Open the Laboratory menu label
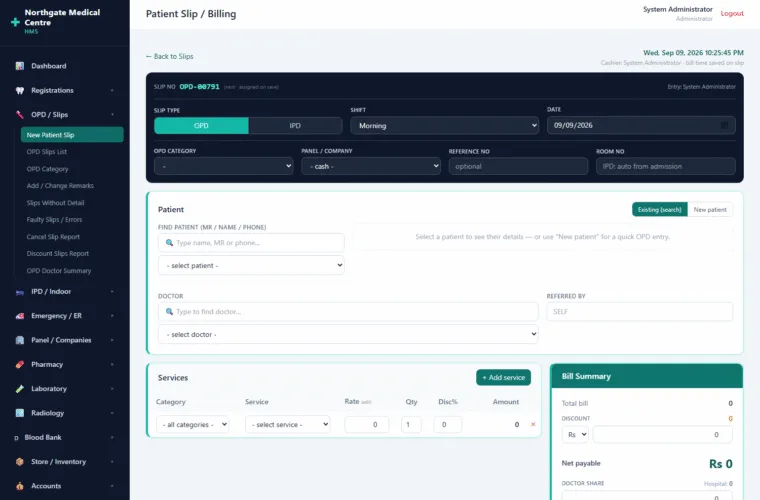Image resolution: width=760 pixels, height=500 pixels. click(49, 389)
